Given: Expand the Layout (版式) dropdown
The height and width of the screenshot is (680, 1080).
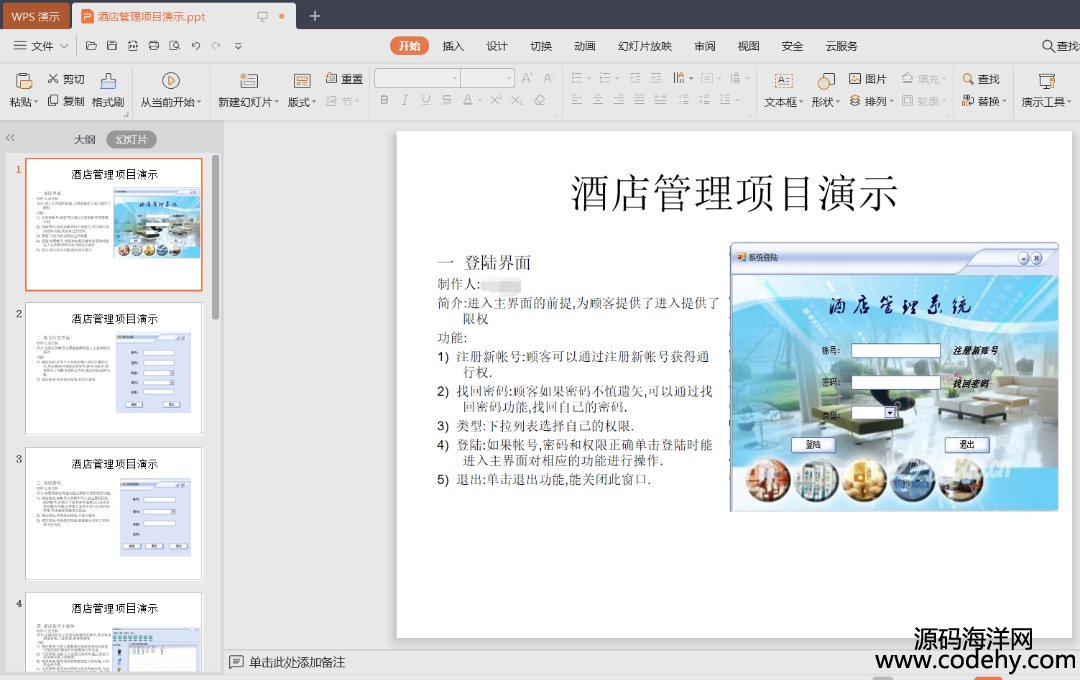Looking at the screenshot, I should pyautogui.click(x=302, y=102).
